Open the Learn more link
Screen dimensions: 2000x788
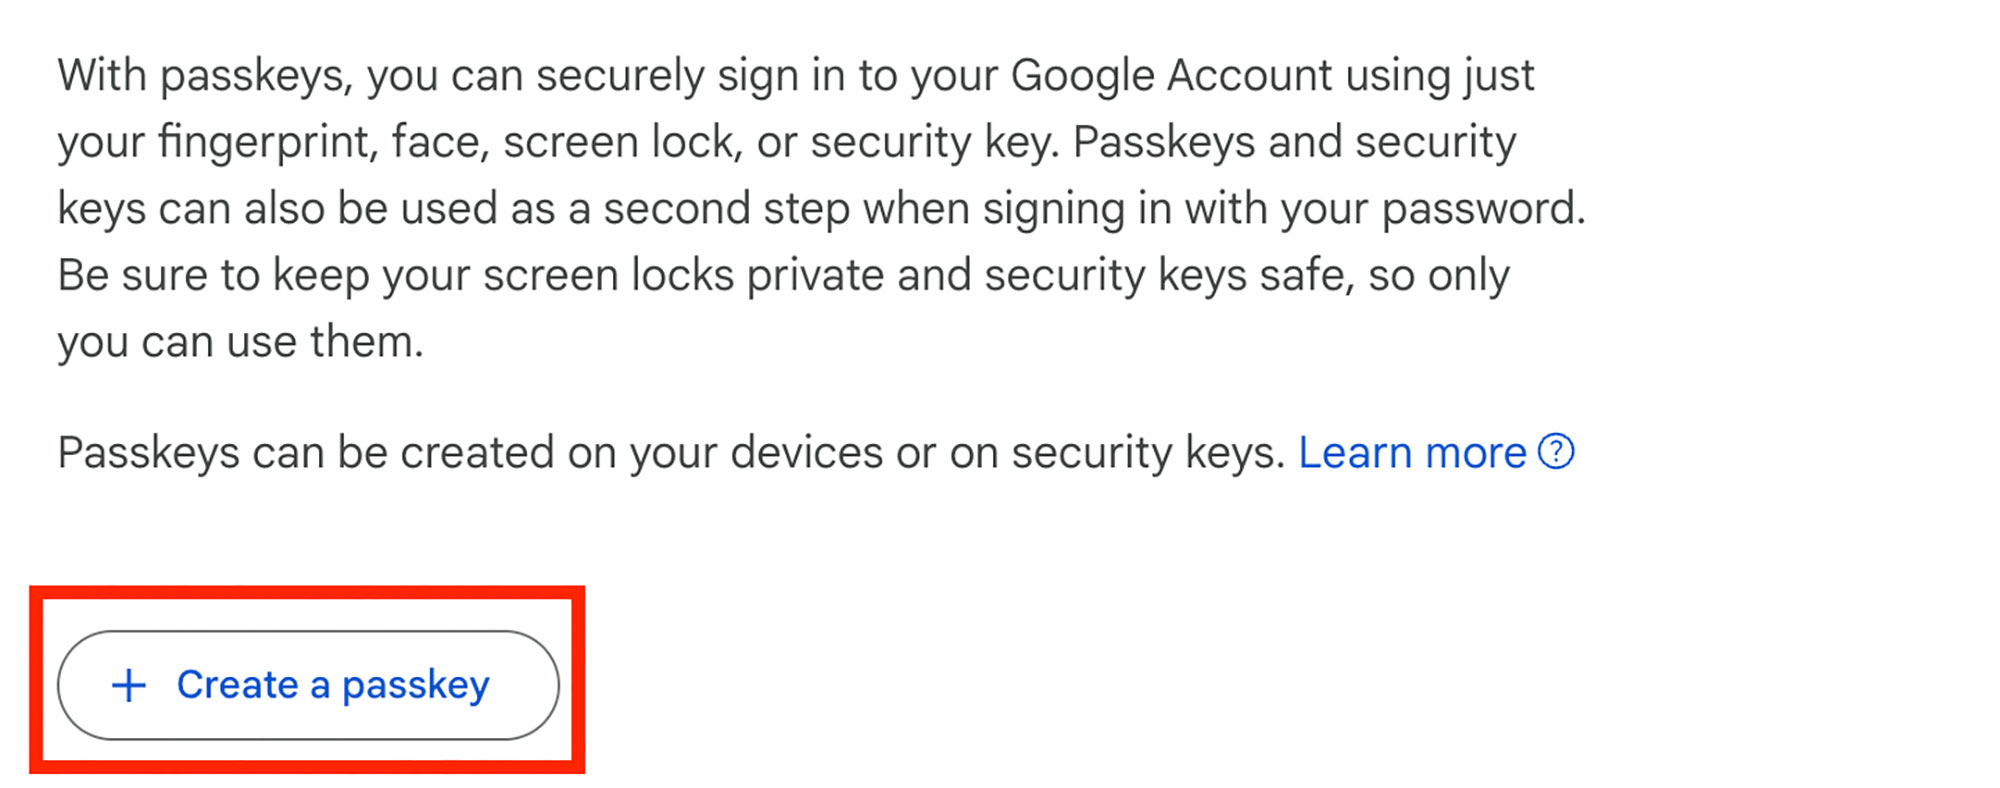coord(1412,454)
